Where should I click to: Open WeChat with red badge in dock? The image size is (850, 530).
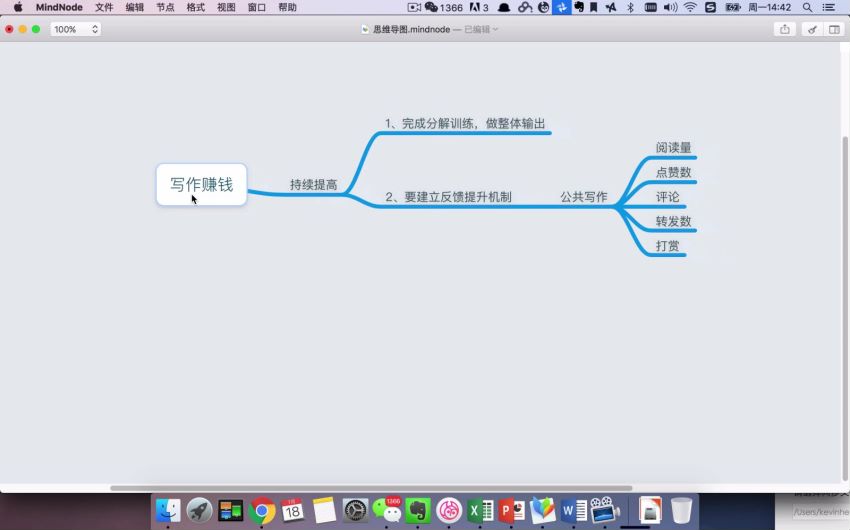[387, 510]
